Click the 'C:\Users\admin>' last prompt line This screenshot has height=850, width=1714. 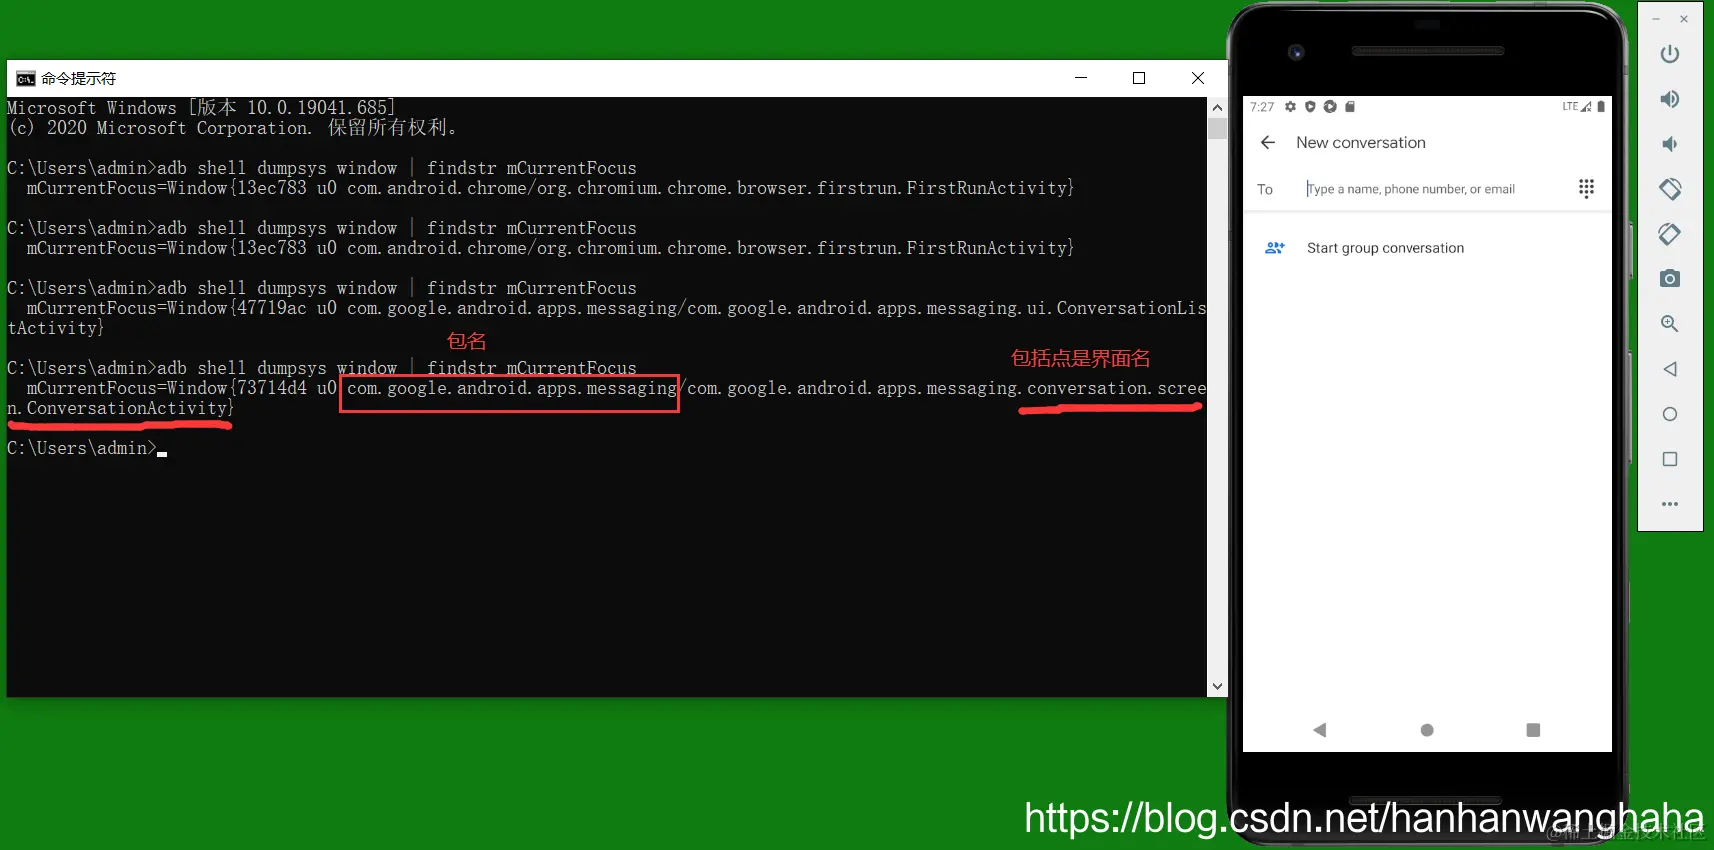coord(82,448)
